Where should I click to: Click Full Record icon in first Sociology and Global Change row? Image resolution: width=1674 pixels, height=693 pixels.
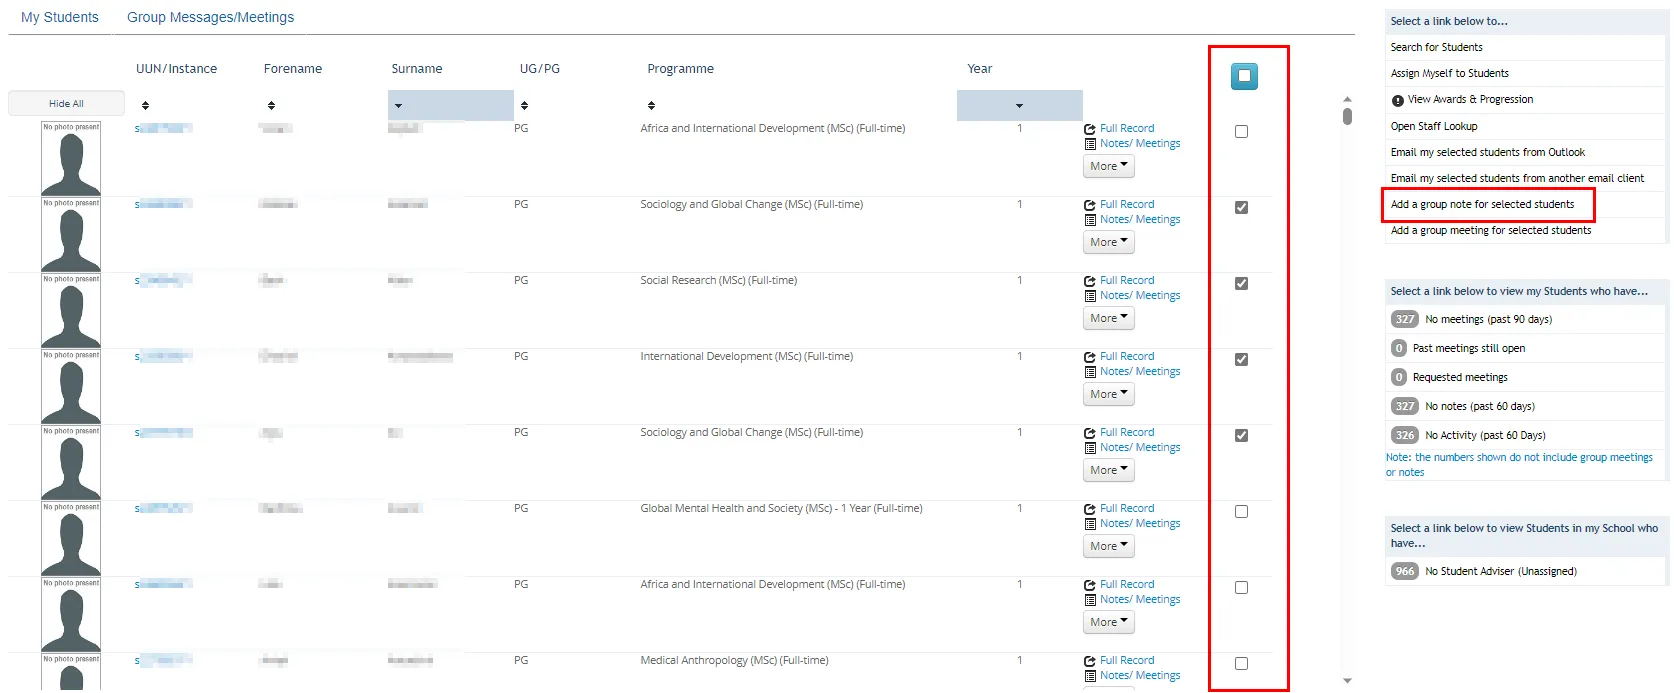(1090, 205)
